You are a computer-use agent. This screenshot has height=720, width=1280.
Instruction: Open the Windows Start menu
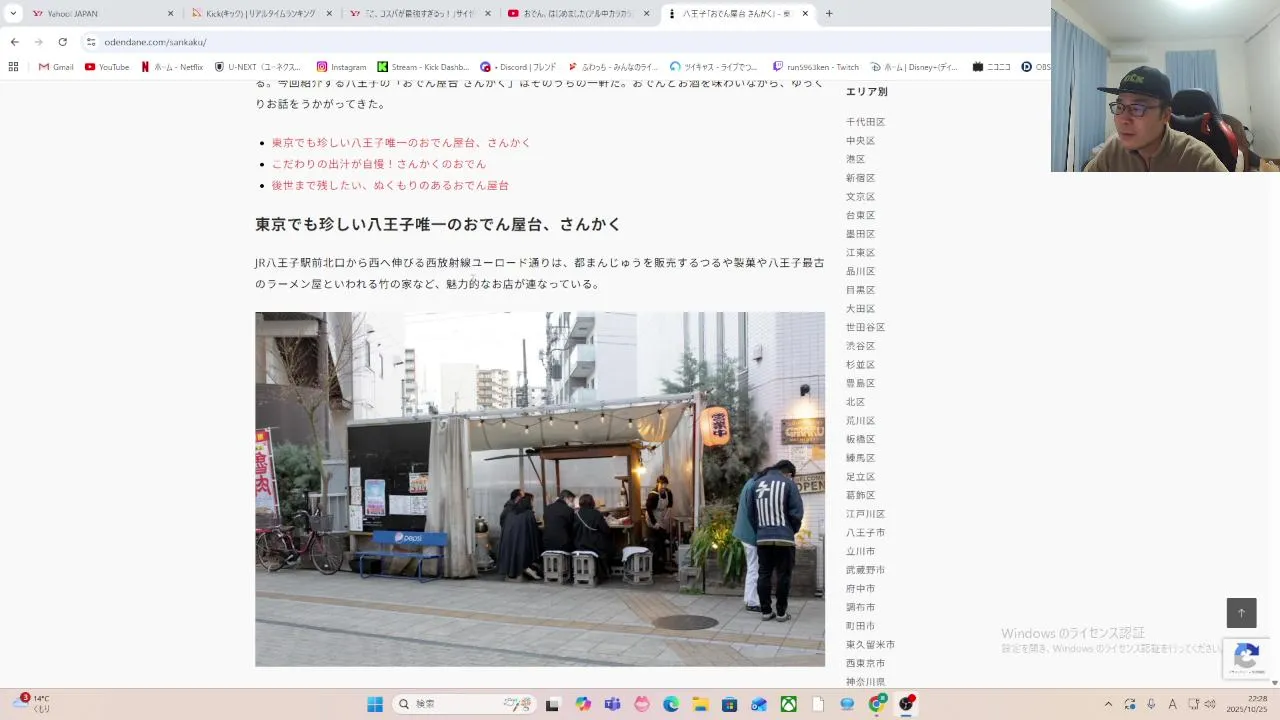375,704
